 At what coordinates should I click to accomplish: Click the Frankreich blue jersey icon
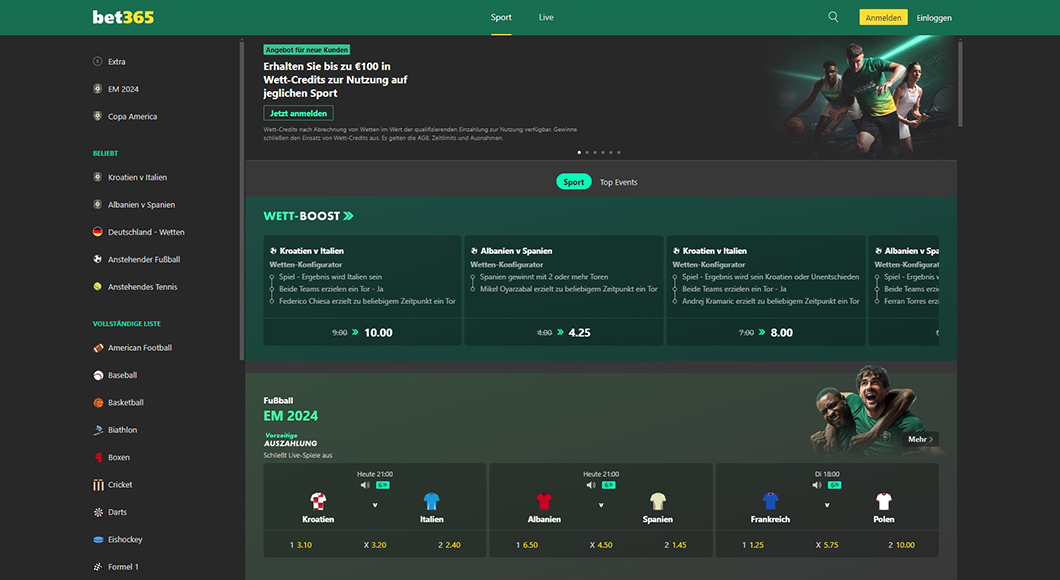[770, 501]
